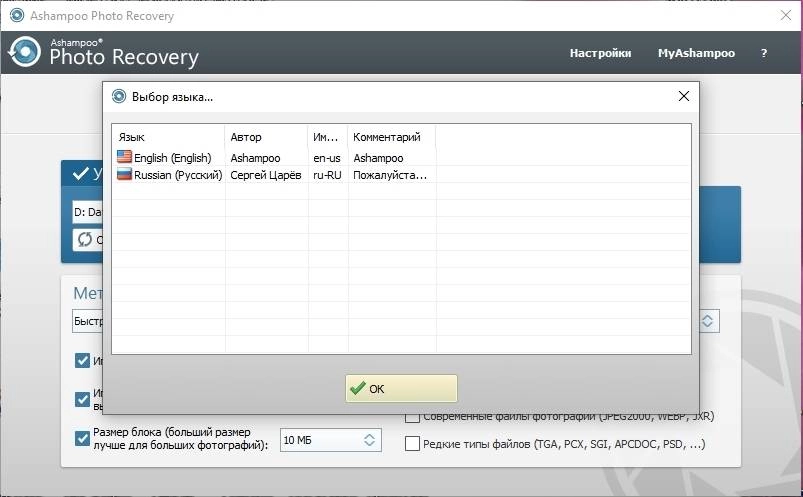Viewport: 803px width, 497px height.
Task: Click the en-us locale cell
Action: tap(327, 158)
